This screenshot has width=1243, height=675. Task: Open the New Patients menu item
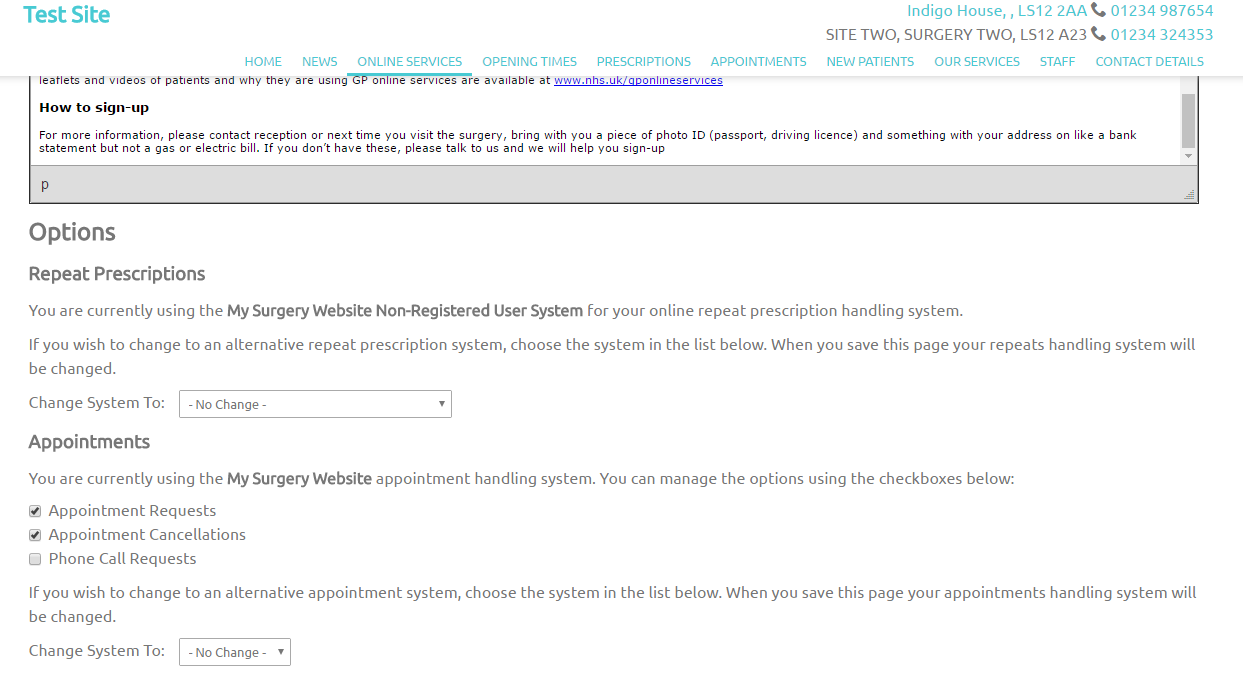[870, 62]
